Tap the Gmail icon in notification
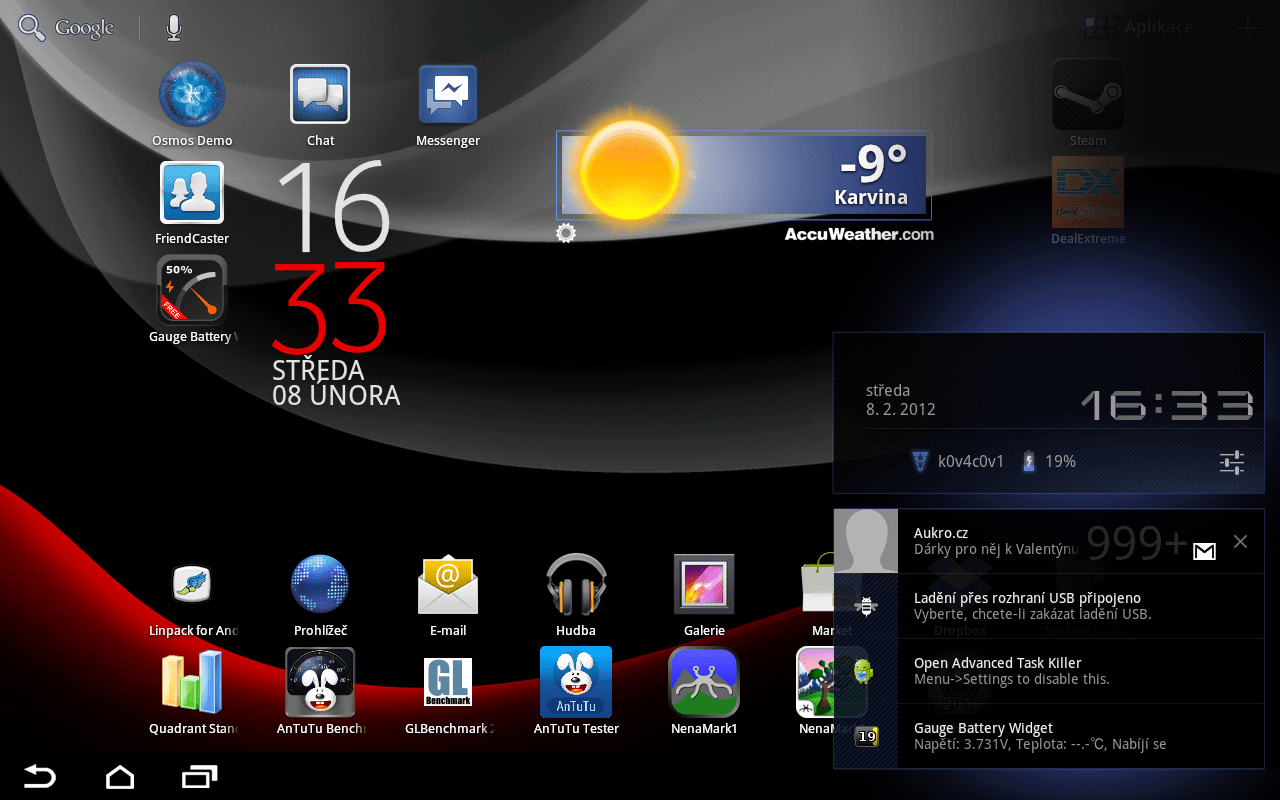The width and height of the screenshot is (1280, 800). pyautogui.click(x=1204, y=551)
